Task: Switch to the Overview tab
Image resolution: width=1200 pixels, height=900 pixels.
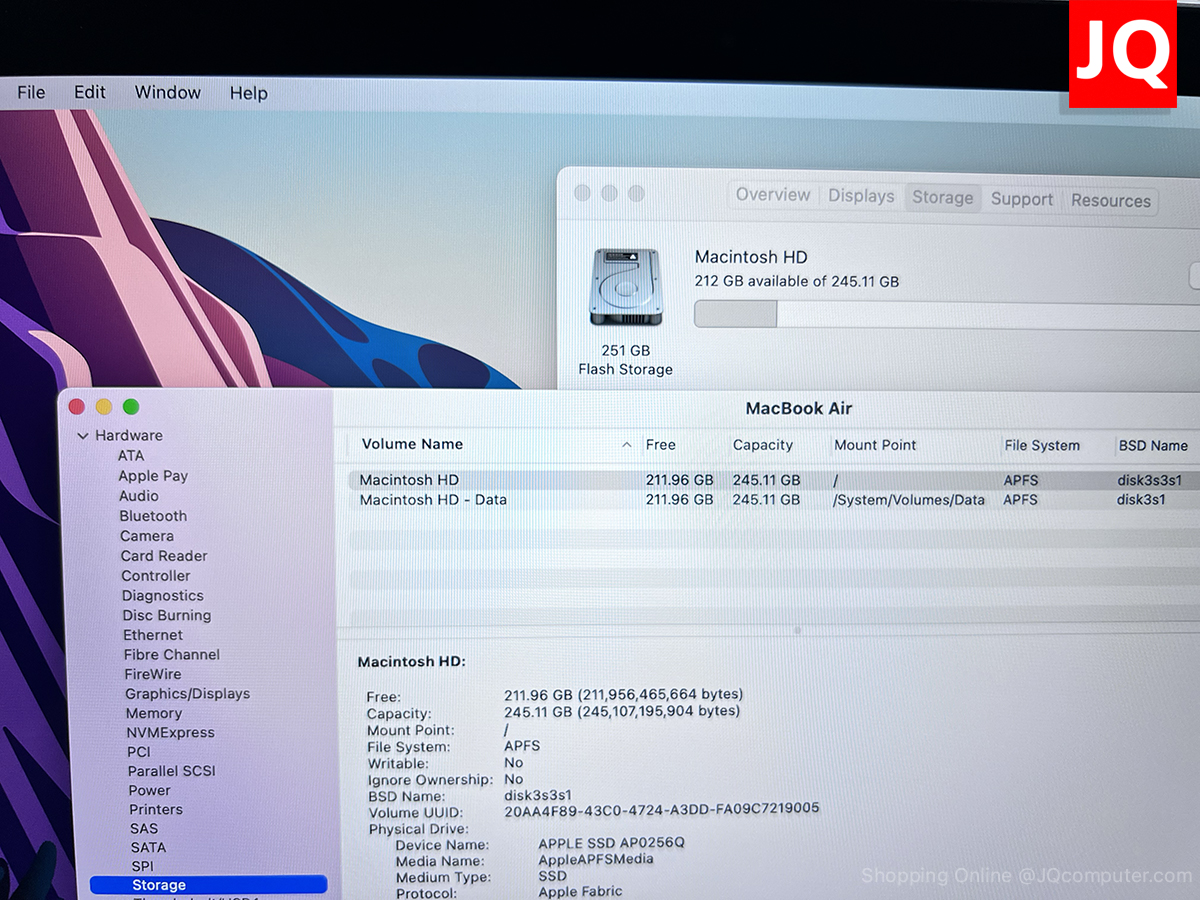Action: 773,195
